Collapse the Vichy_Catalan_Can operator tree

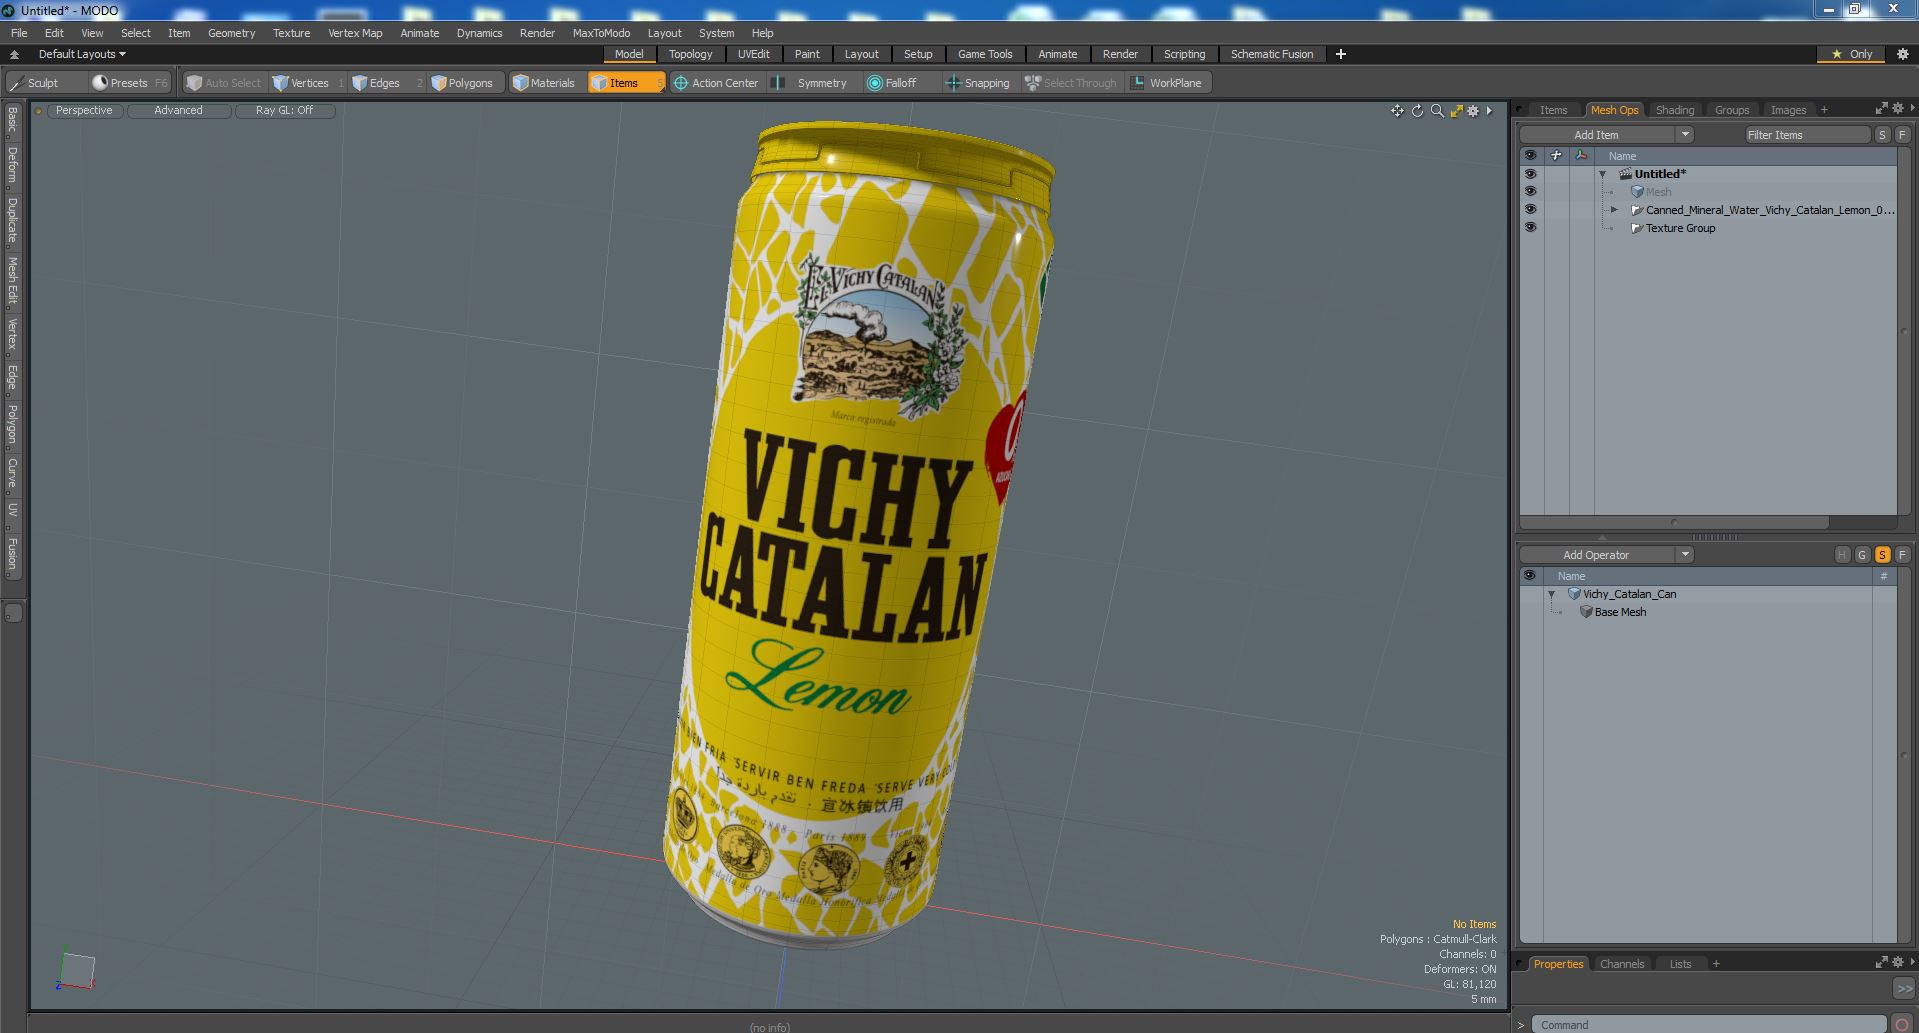coord(1552,594)
